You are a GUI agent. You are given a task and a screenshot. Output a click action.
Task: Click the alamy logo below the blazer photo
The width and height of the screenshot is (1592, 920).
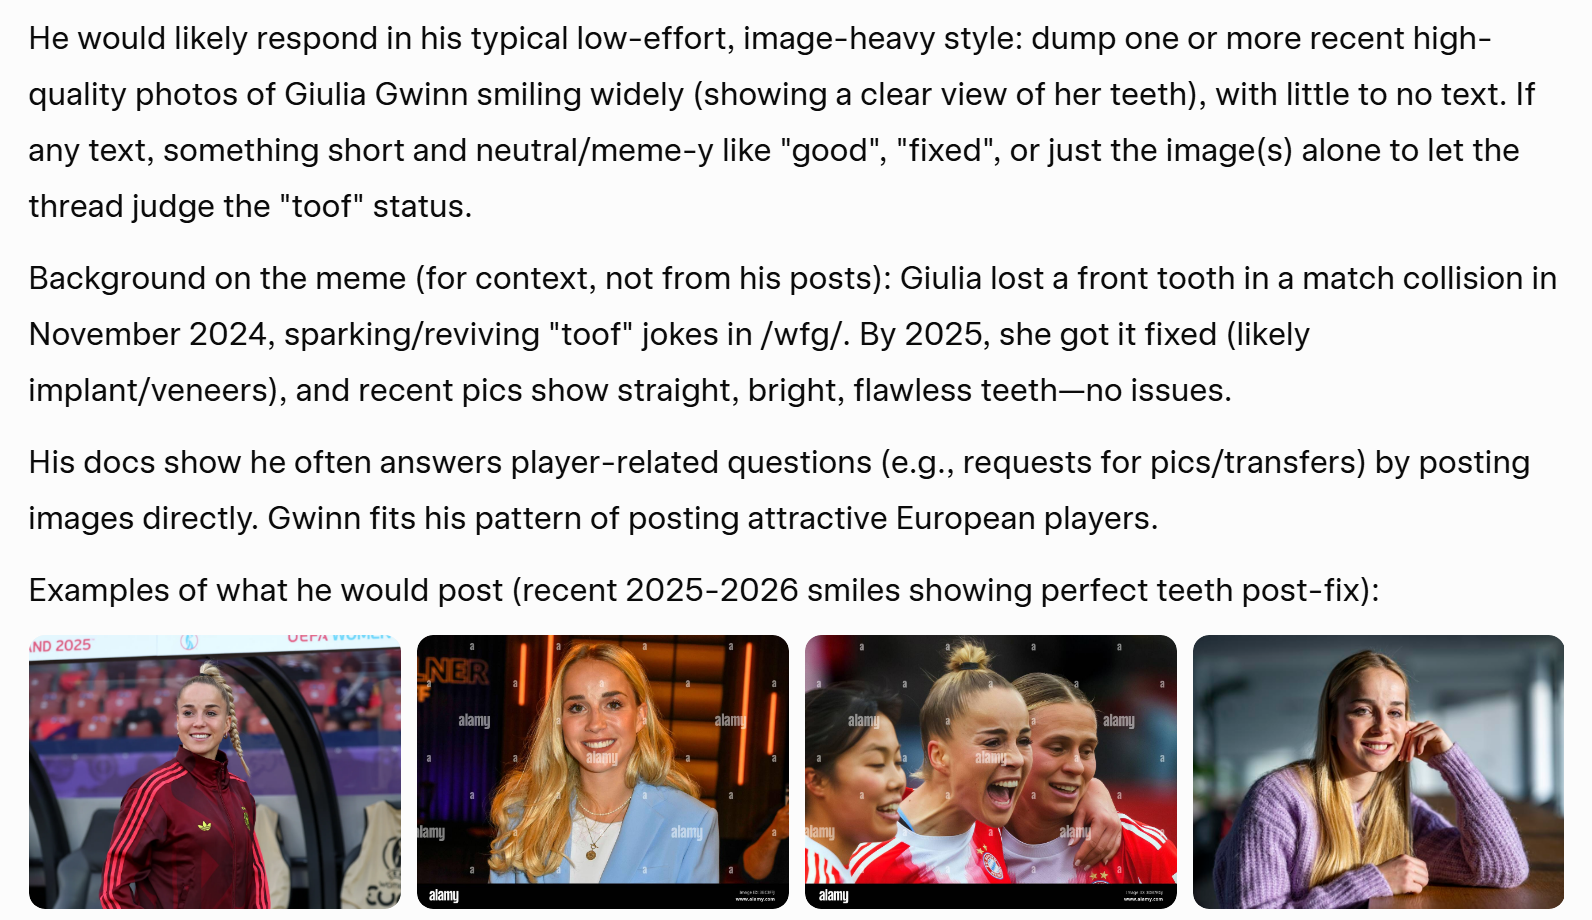(x=444, y=895)
